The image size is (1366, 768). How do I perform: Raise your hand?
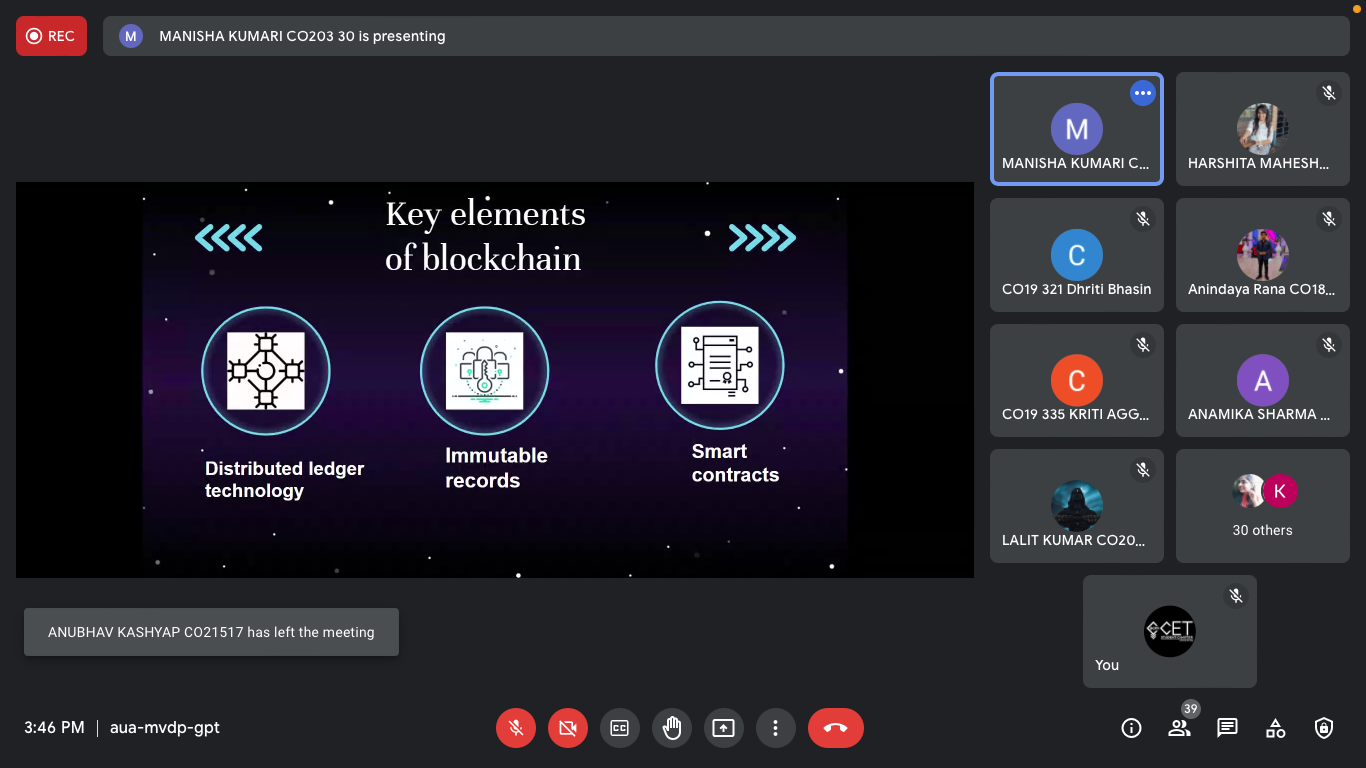coord(672,728)
